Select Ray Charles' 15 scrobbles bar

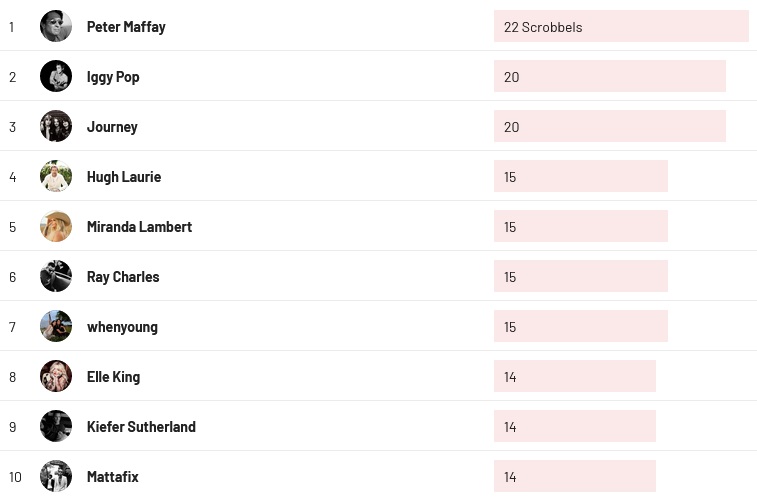[x=580, y=277]
